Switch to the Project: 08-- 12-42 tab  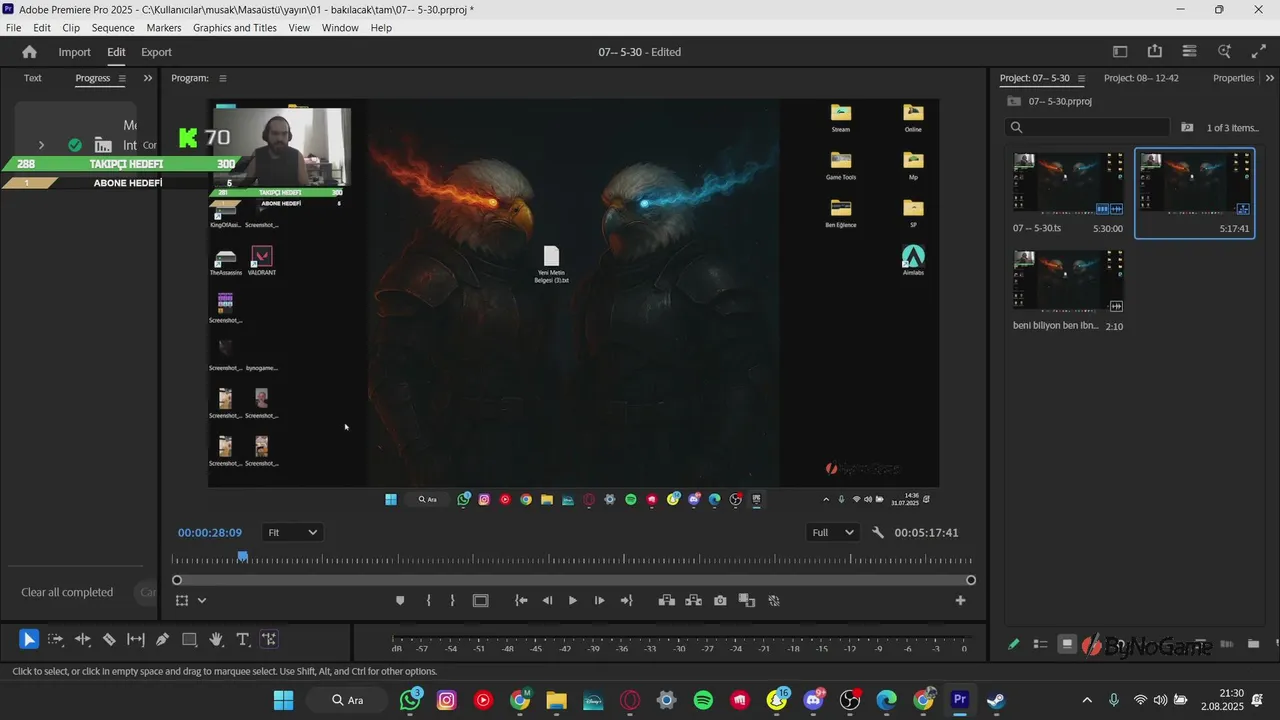pos(1141,78)
